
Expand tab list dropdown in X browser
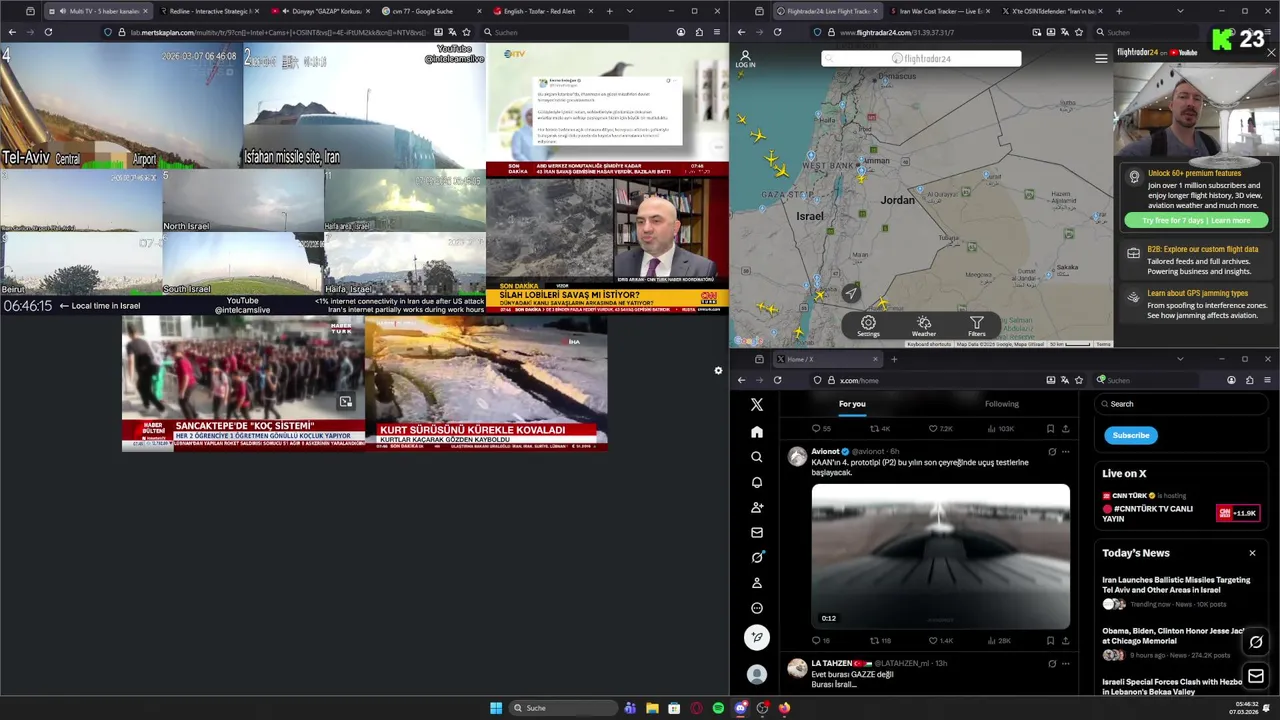(x=1180, y=359)
